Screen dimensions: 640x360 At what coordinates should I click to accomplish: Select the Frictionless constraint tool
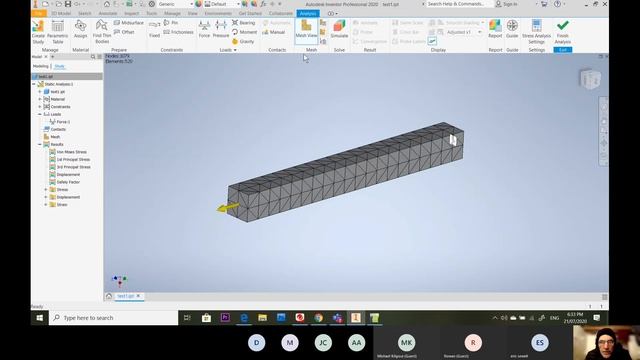[178, 32]
